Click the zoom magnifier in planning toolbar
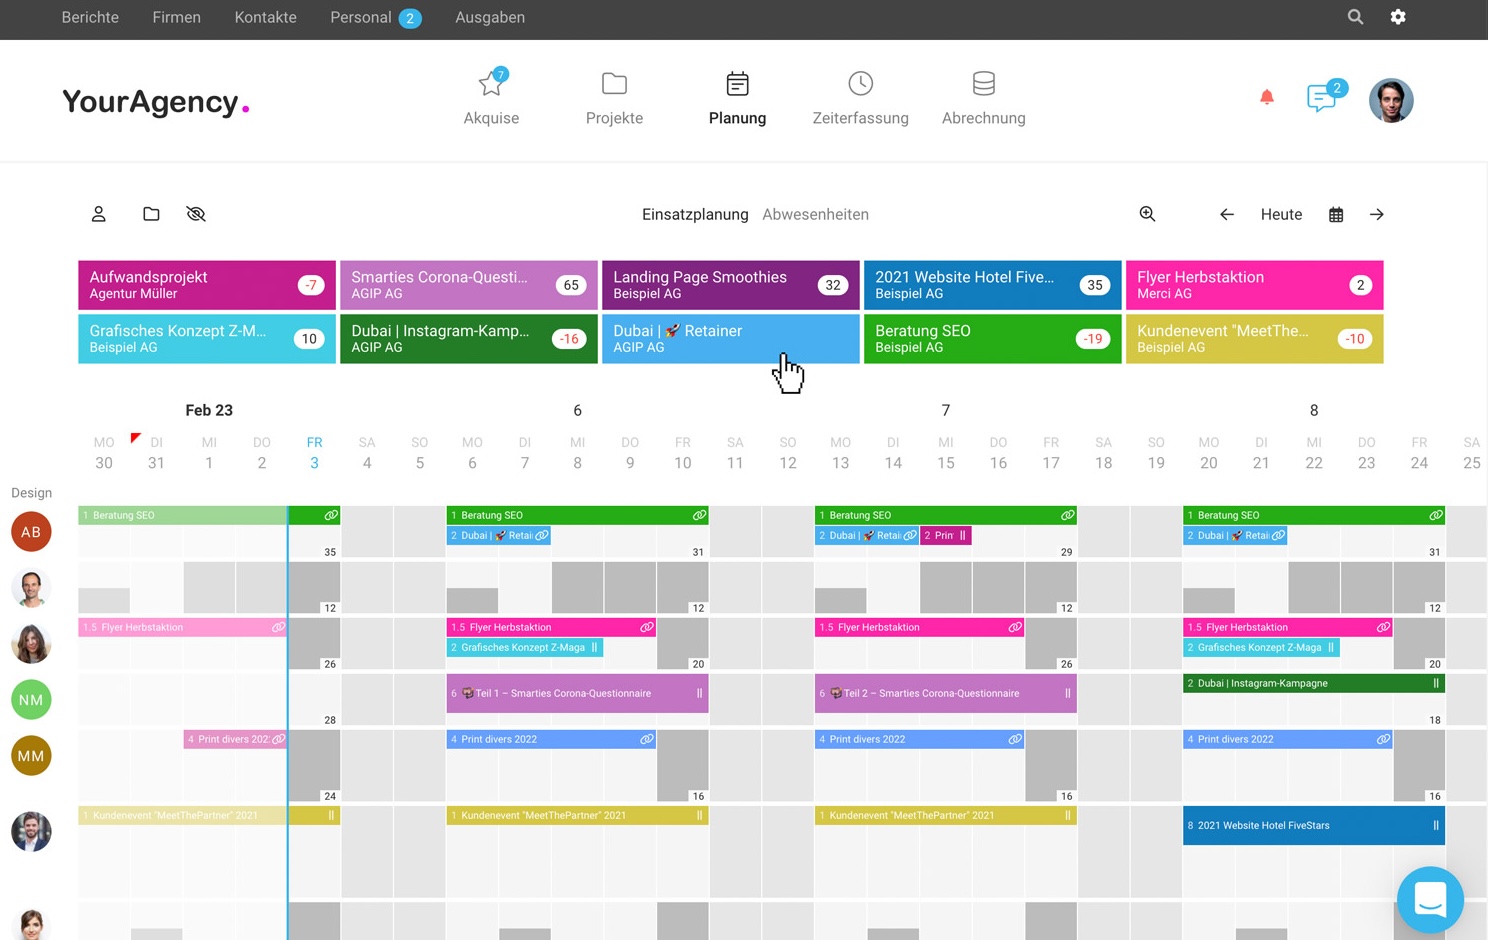This screenshot has width=1488, height=940. pos(1147,214)
